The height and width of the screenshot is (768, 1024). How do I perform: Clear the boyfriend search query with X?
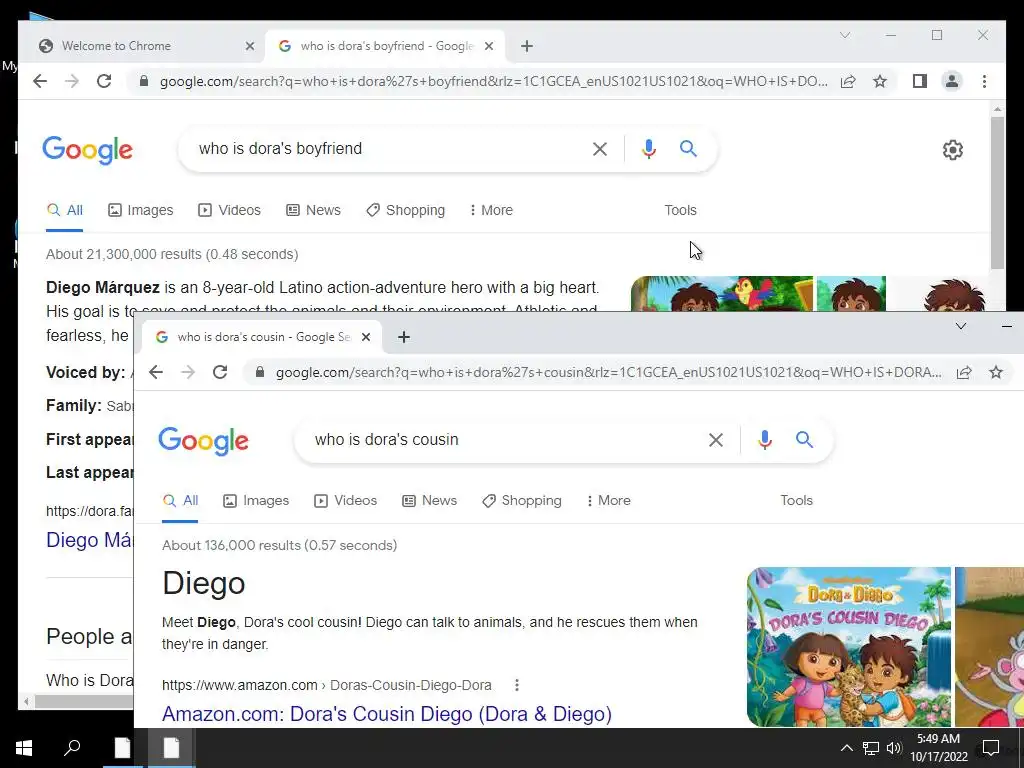(600, 149)
